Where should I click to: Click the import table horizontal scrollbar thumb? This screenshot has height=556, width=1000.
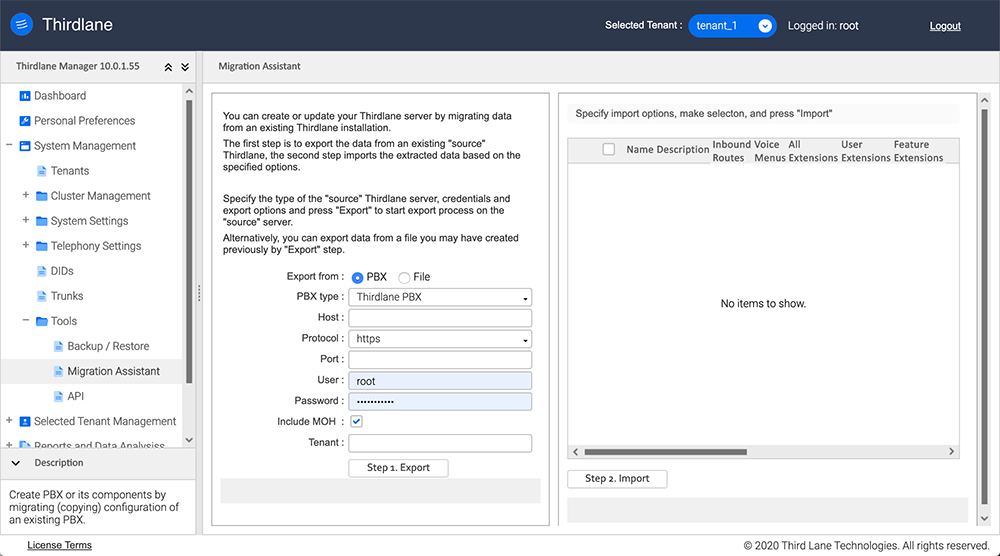click(x=666, y=452)
